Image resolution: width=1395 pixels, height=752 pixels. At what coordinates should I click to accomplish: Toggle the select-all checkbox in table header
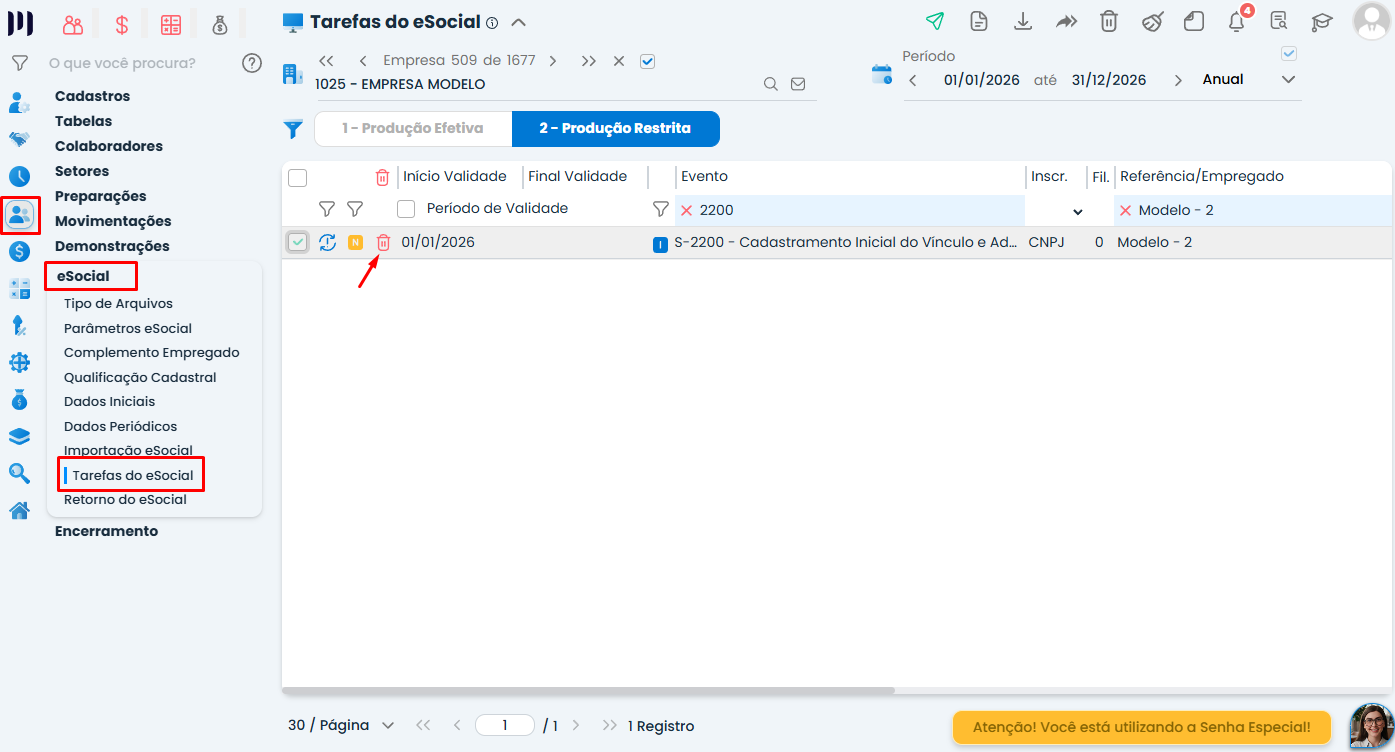pyautogui.click(x=297, y=177)
